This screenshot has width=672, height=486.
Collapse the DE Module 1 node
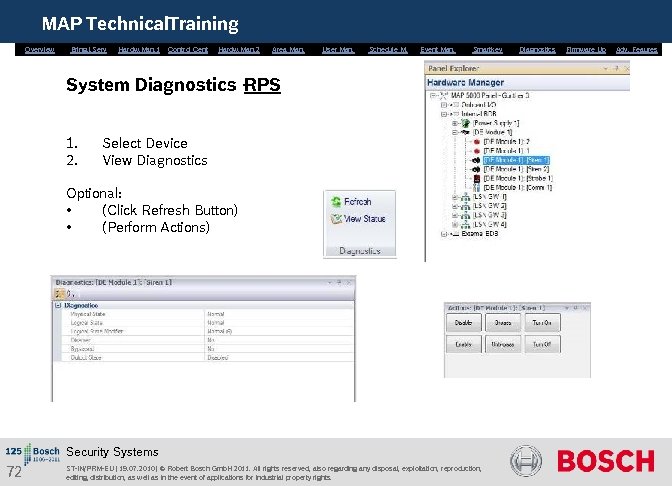455,132
